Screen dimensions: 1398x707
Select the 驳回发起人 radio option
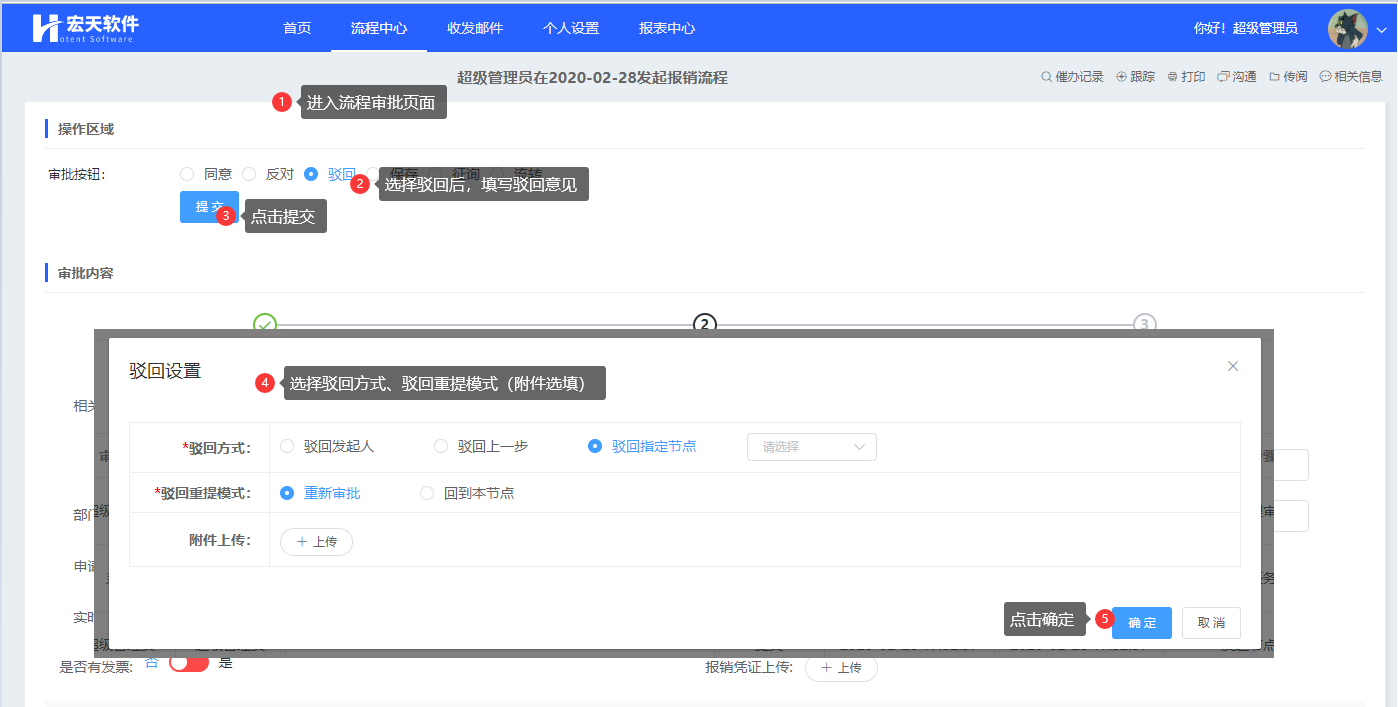coord(288,447)
